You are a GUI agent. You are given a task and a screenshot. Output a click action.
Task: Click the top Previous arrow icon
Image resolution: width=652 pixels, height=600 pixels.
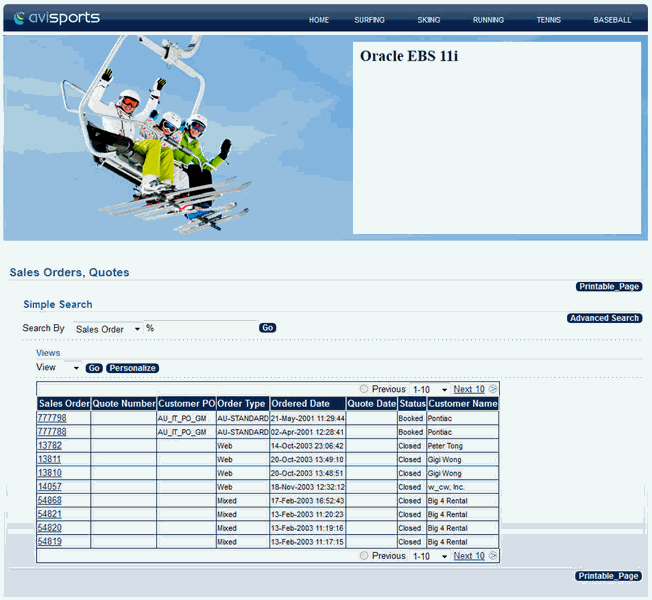coord(364,389)
